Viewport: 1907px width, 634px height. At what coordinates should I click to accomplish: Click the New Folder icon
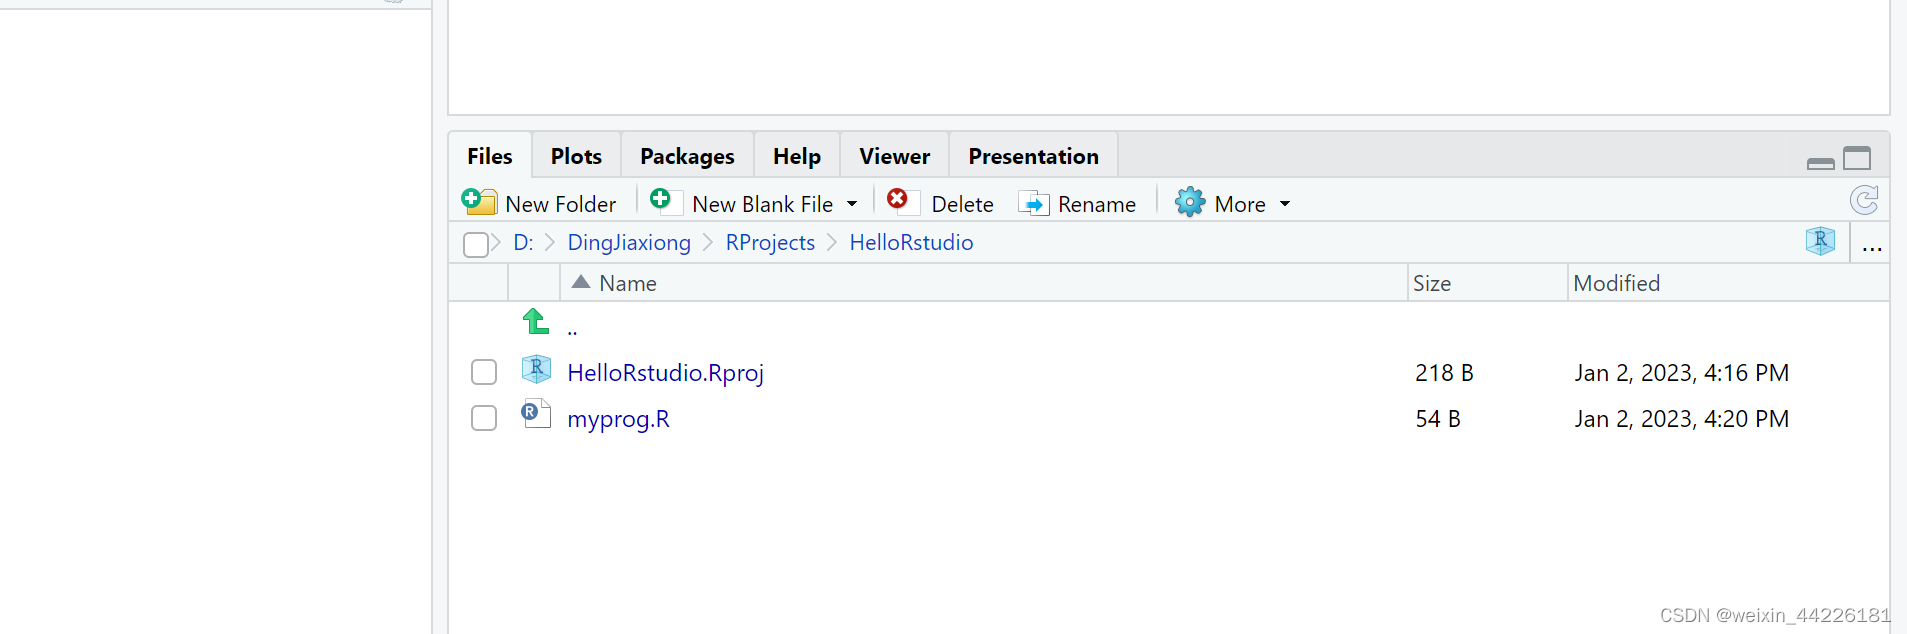click(x=479, y=202)
